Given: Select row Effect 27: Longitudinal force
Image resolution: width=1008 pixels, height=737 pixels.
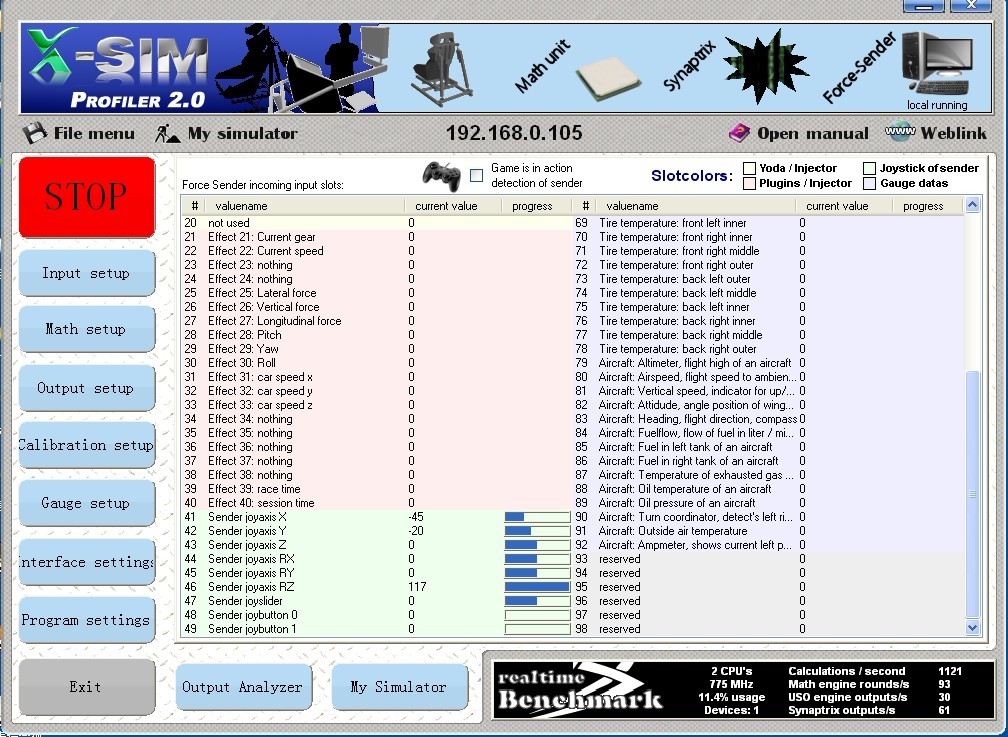Looking at the screenshot, I should tap(377, 322).
